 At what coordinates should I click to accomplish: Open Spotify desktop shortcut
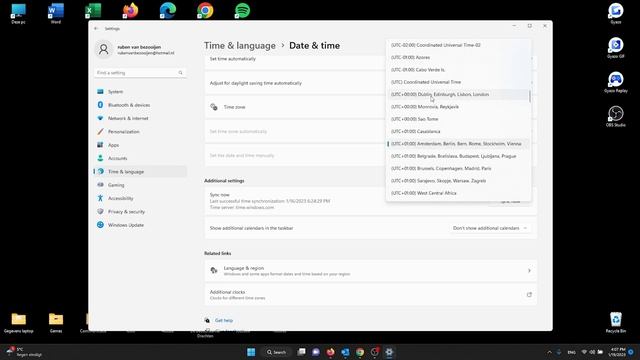242,11
